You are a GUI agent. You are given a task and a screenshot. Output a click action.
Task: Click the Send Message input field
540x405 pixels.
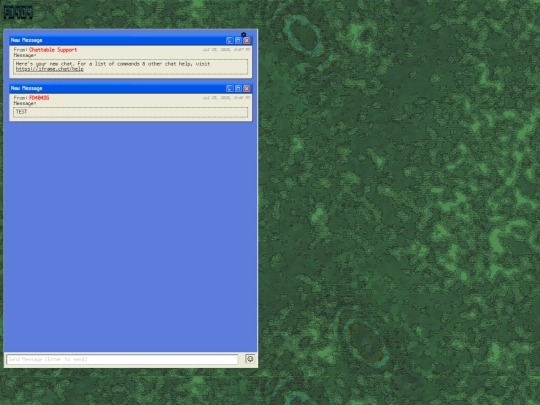pos(122,359)
